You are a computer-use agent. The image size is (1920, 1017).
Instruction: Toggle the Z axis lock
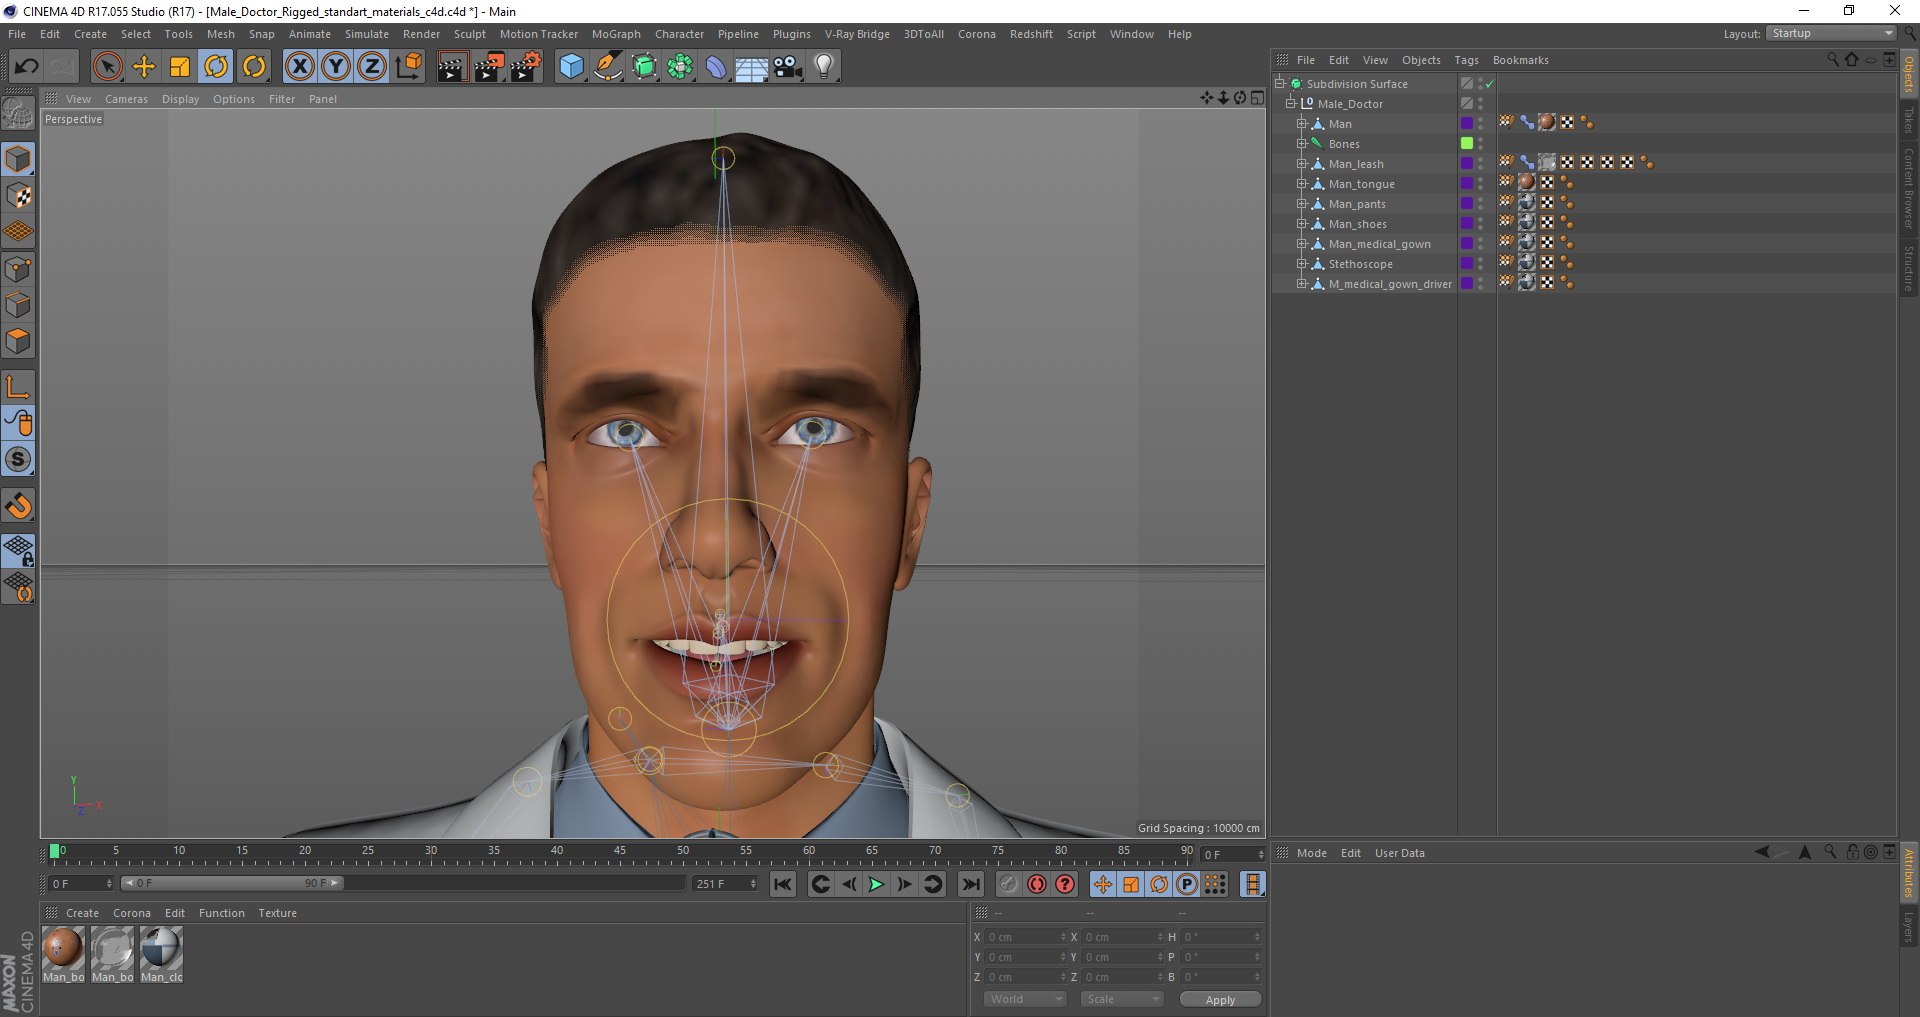[x=372, y=67]
